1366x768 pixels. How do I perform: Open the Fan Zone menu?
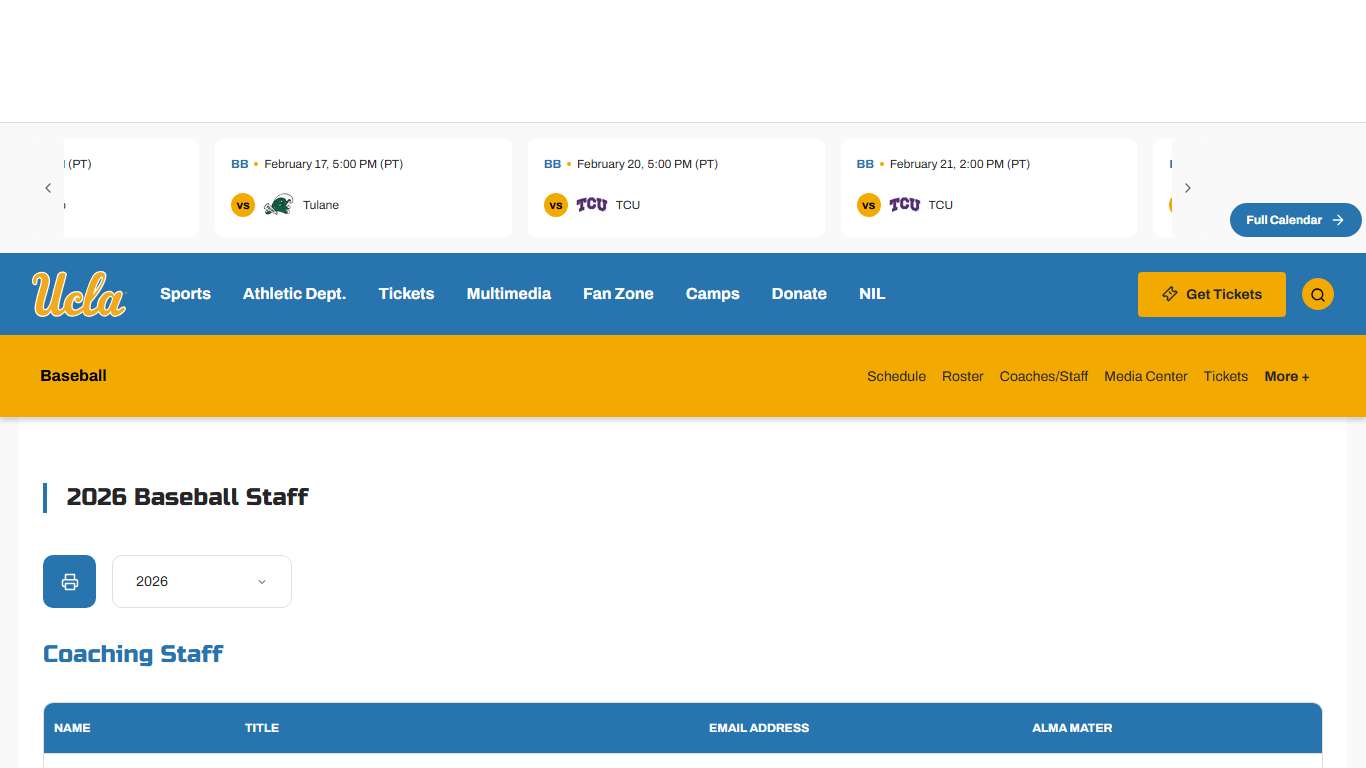(x=618, y=294)
